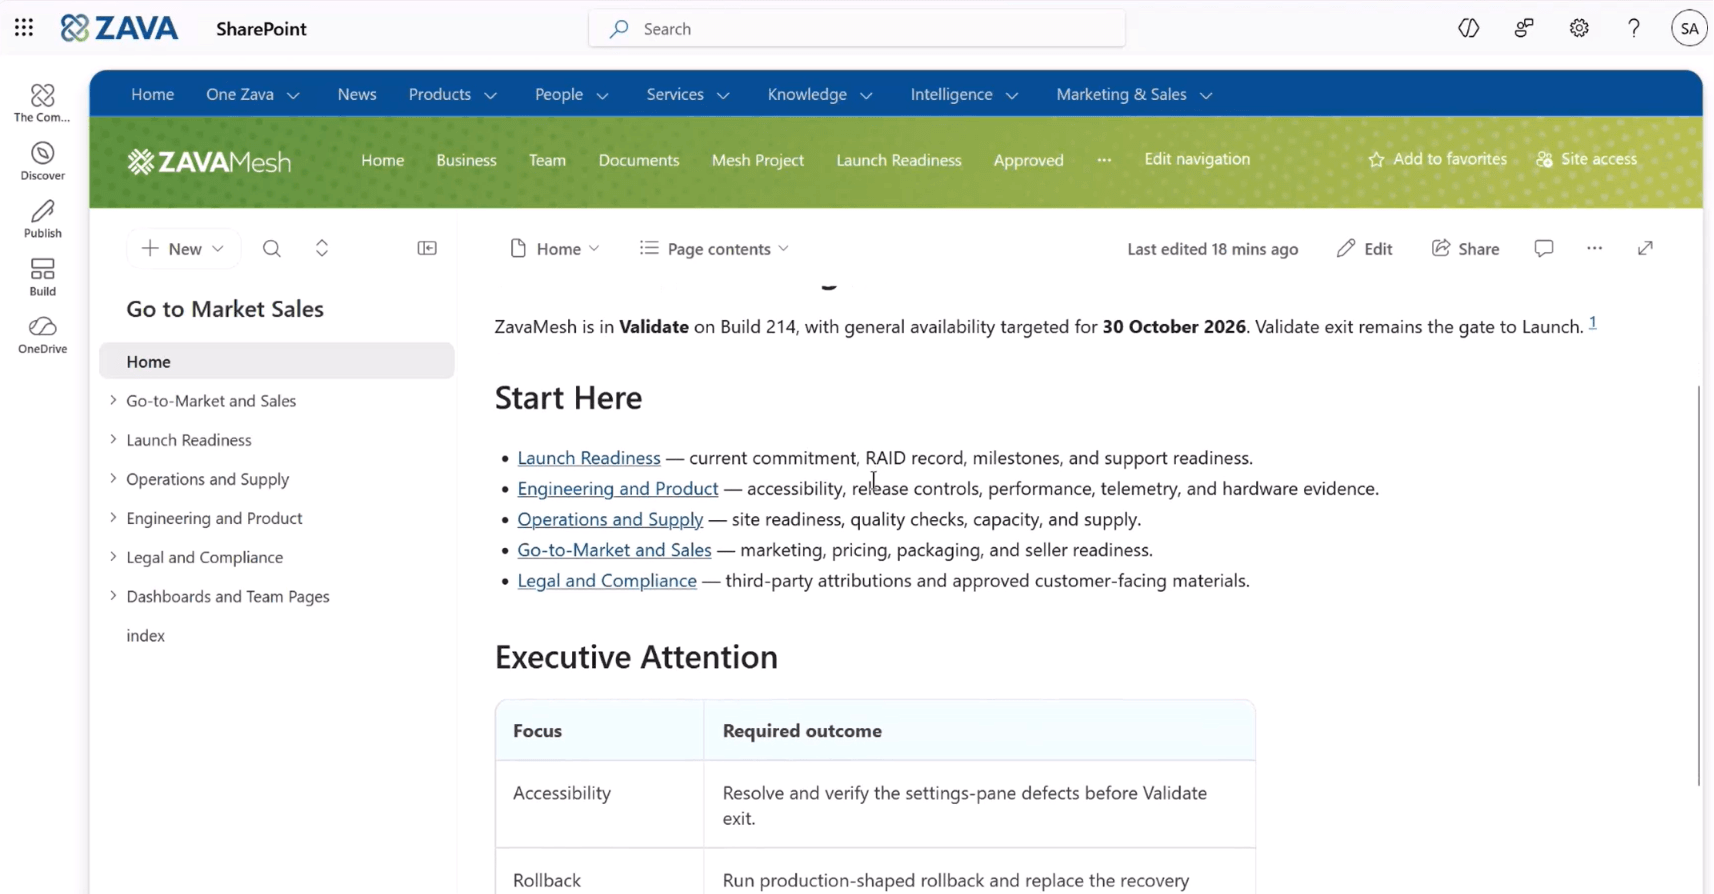Open the SA account avatar
The image size is (1714, 894).
coord(1689,28)
